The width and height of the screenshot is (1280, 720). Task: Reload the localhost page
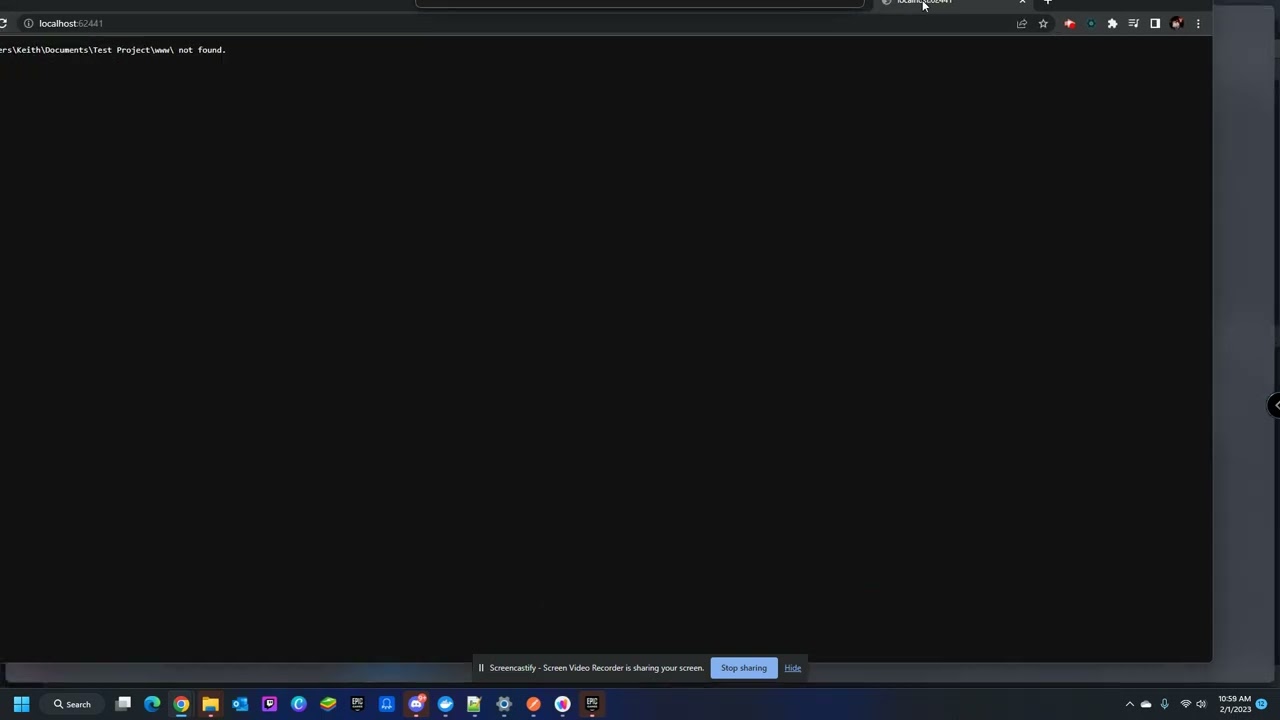(x=3, y=23)
